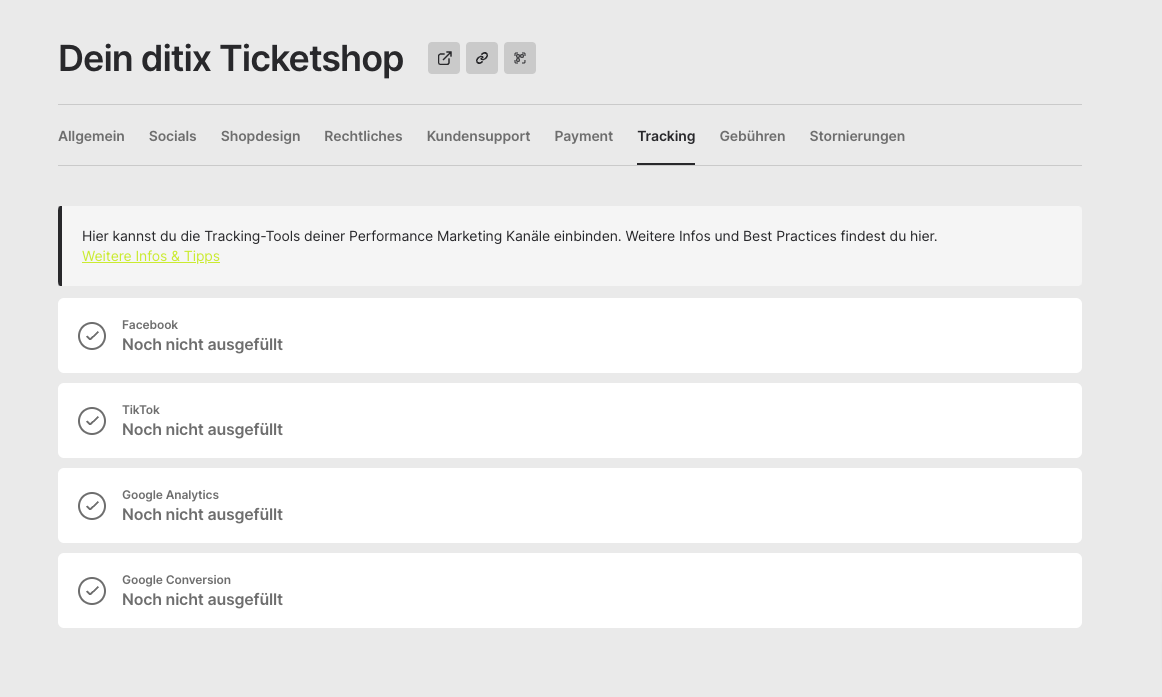The width and height of the screenshot is (1162, 697).
Task: Go to the Shopdesign tab
Action: pos(260,136)
